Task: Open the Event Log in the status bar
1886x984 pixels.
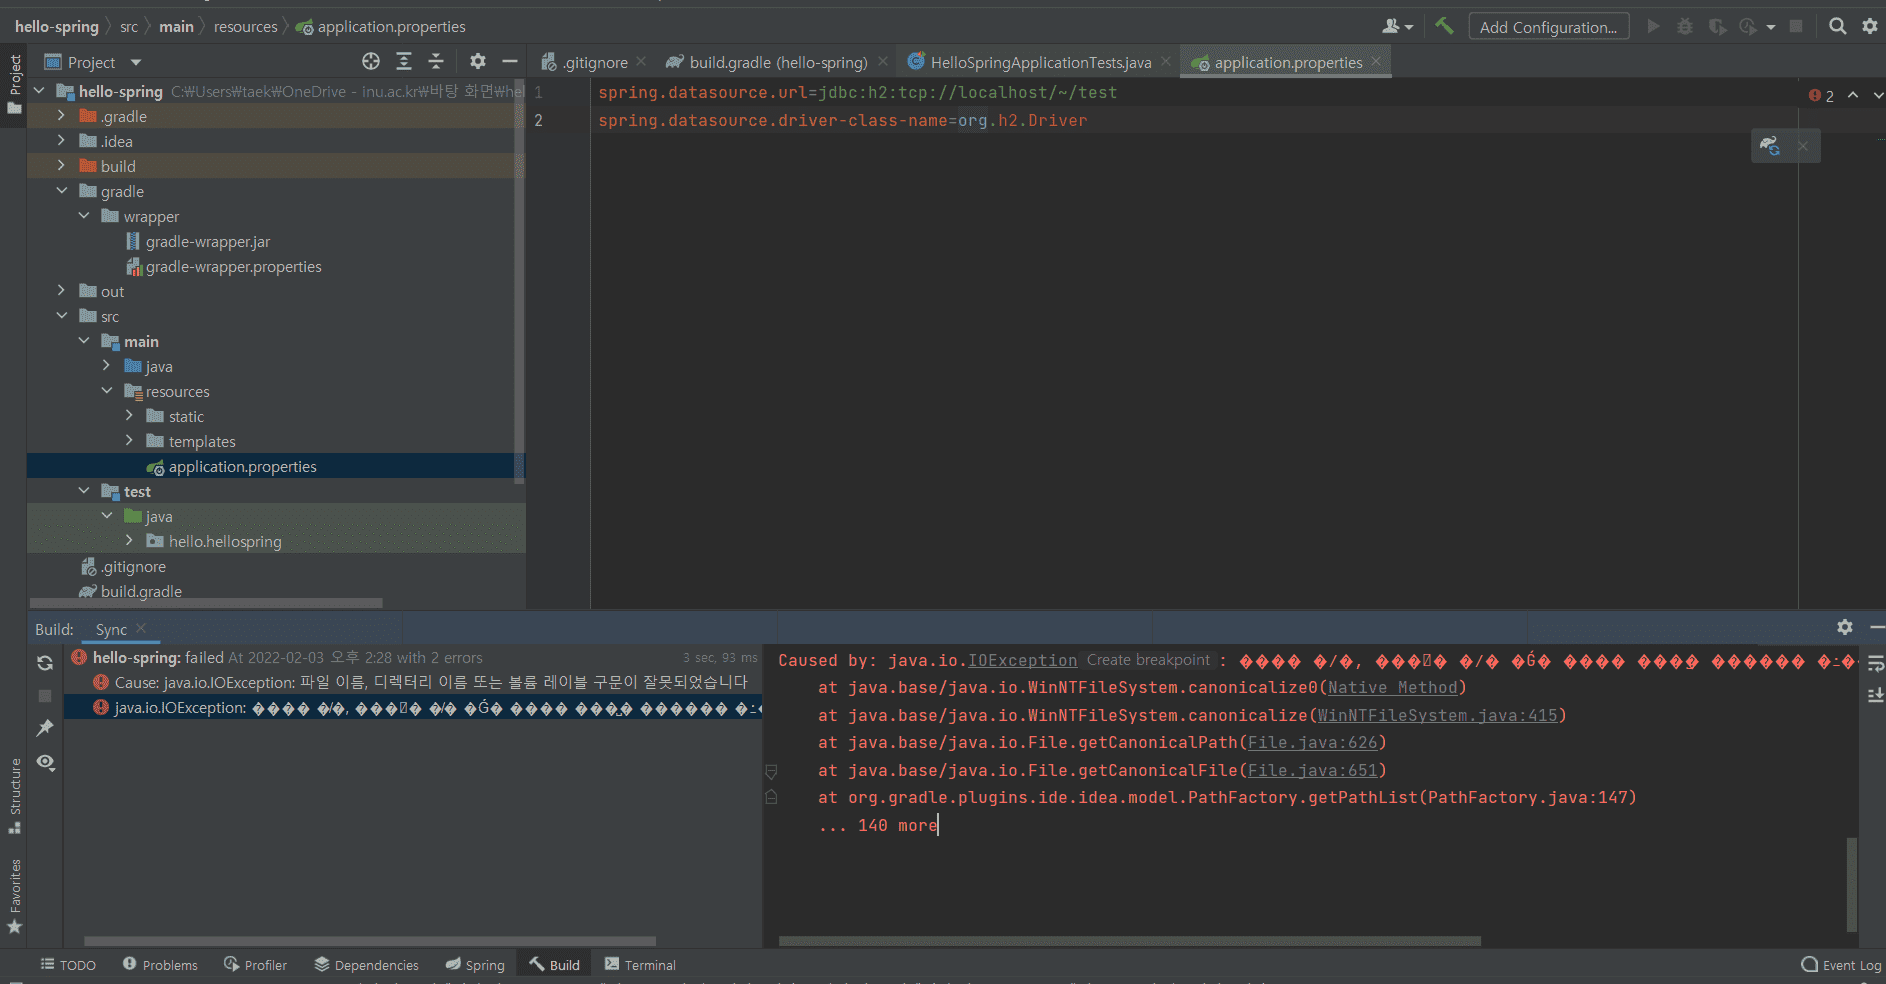Action: tap(1841, 964)
